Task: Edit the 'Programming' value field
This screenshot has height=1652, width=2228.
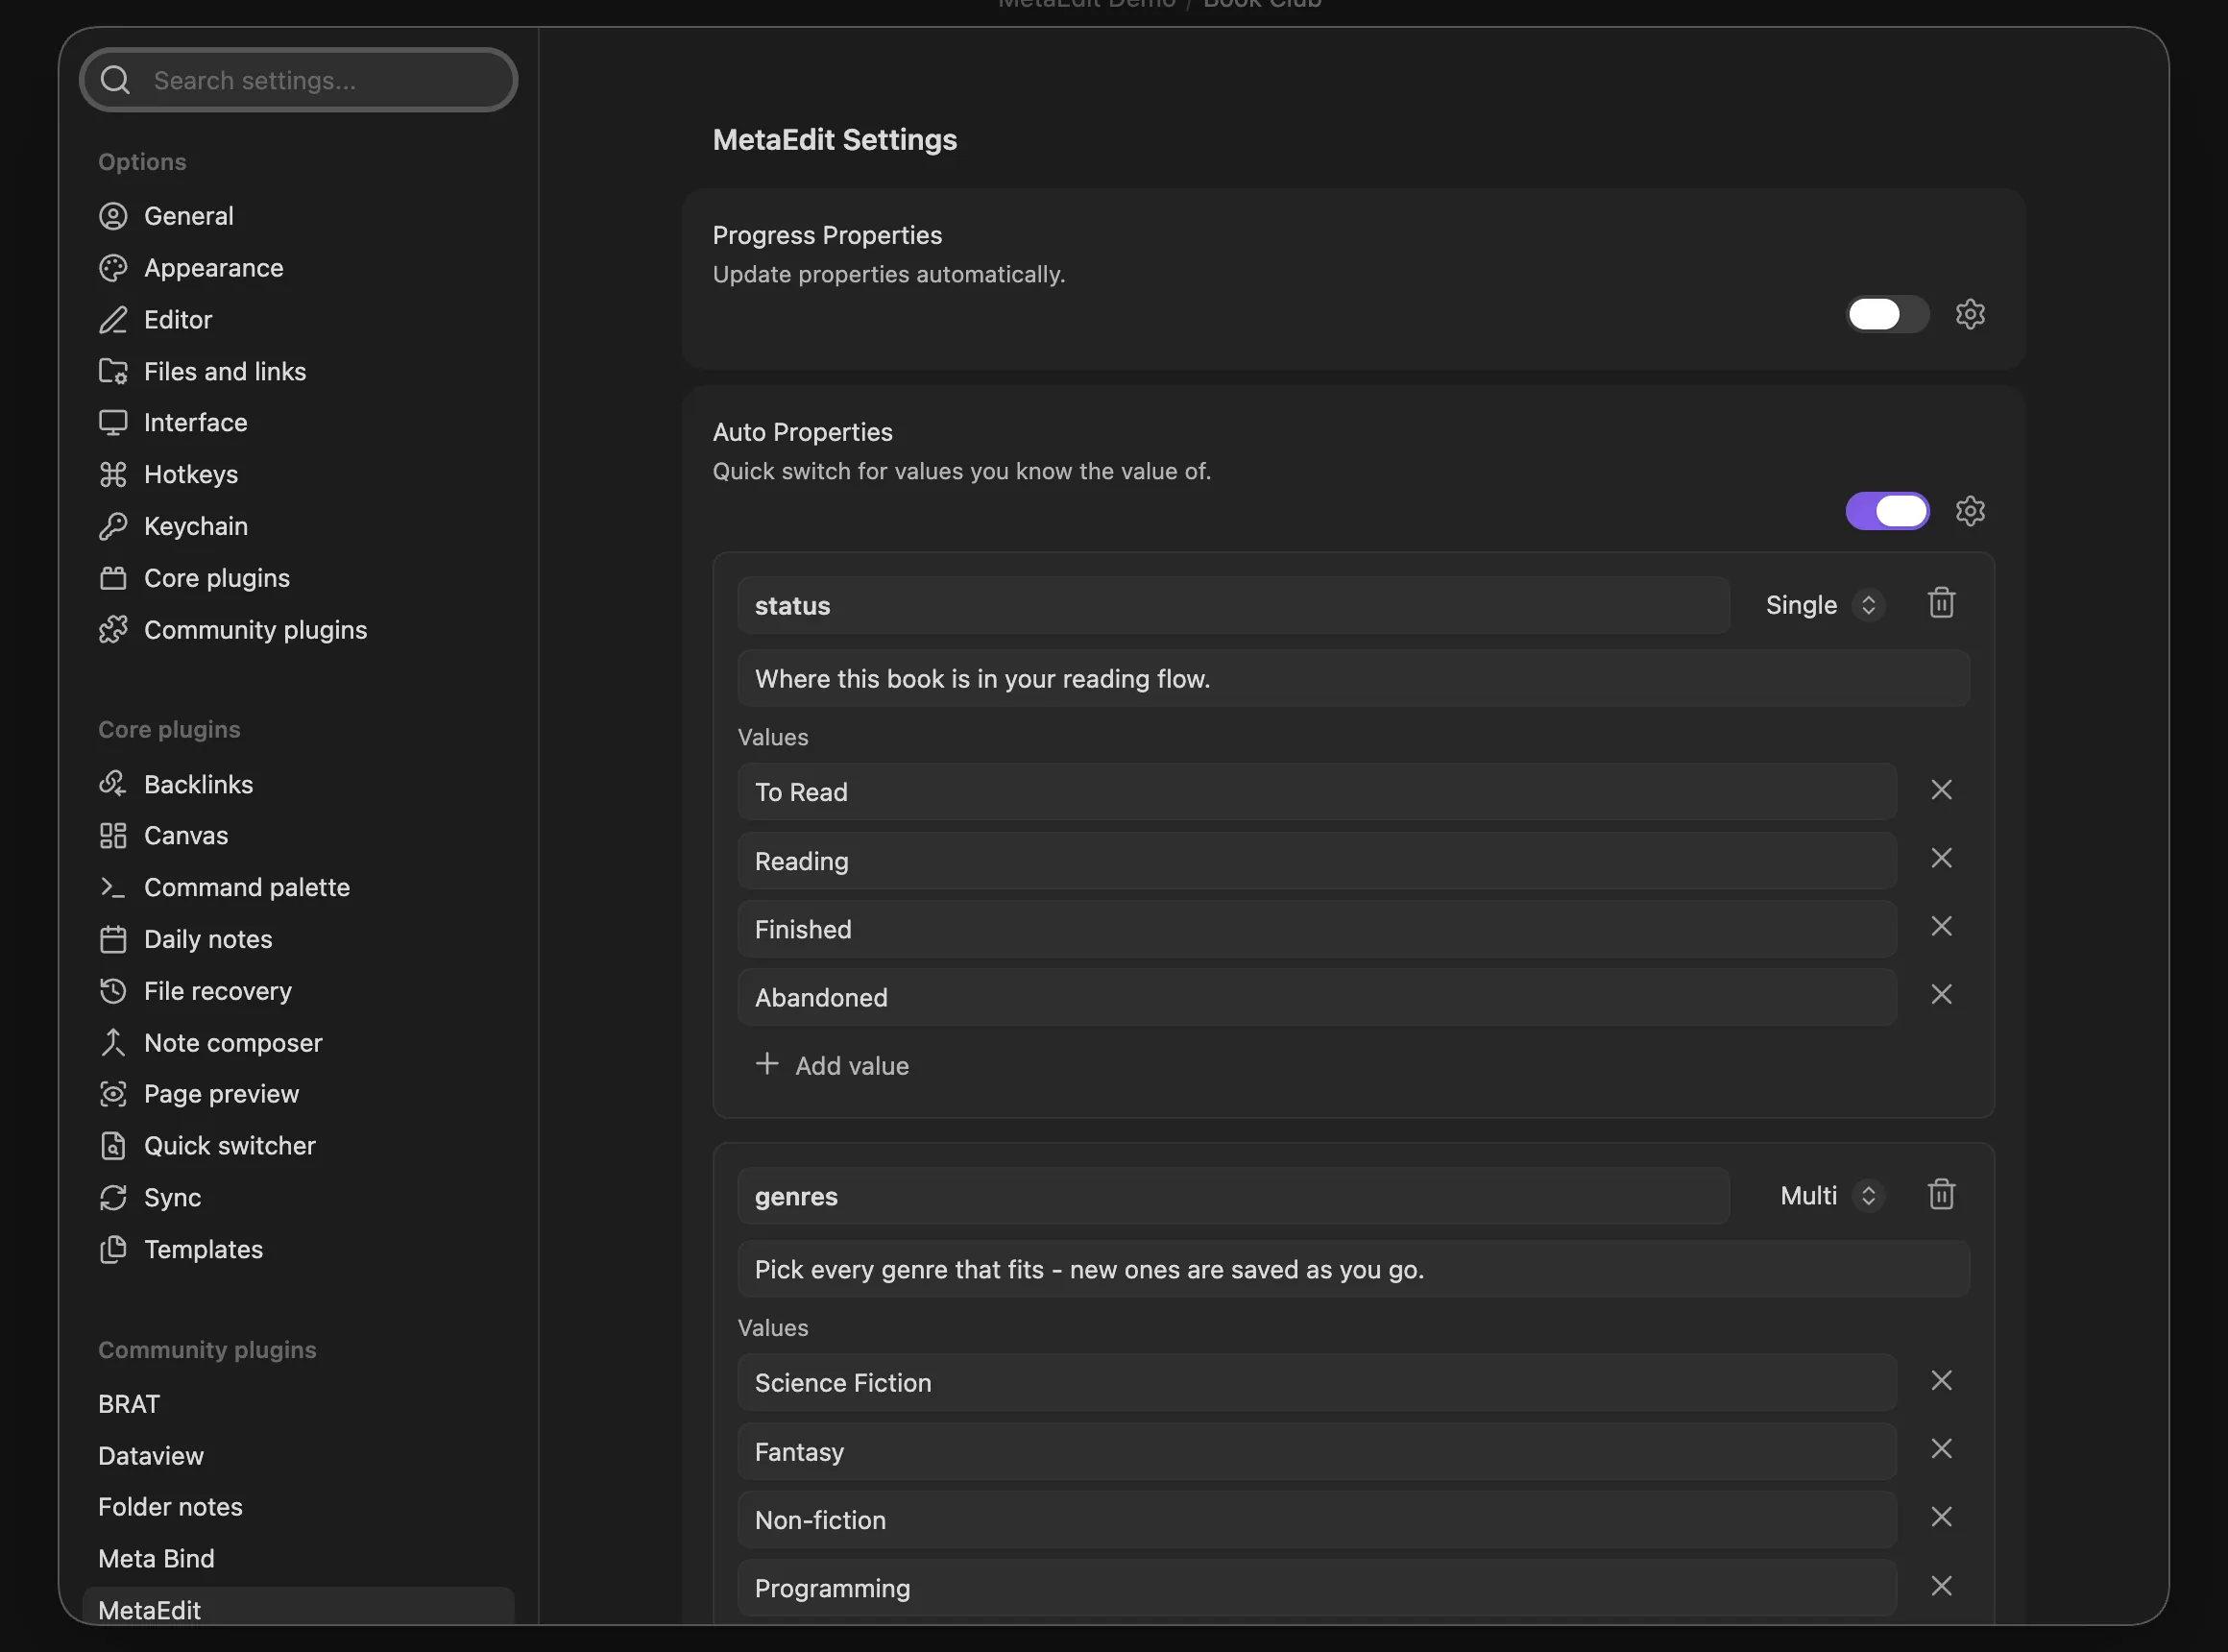Action: [x=1317, y=1588]
